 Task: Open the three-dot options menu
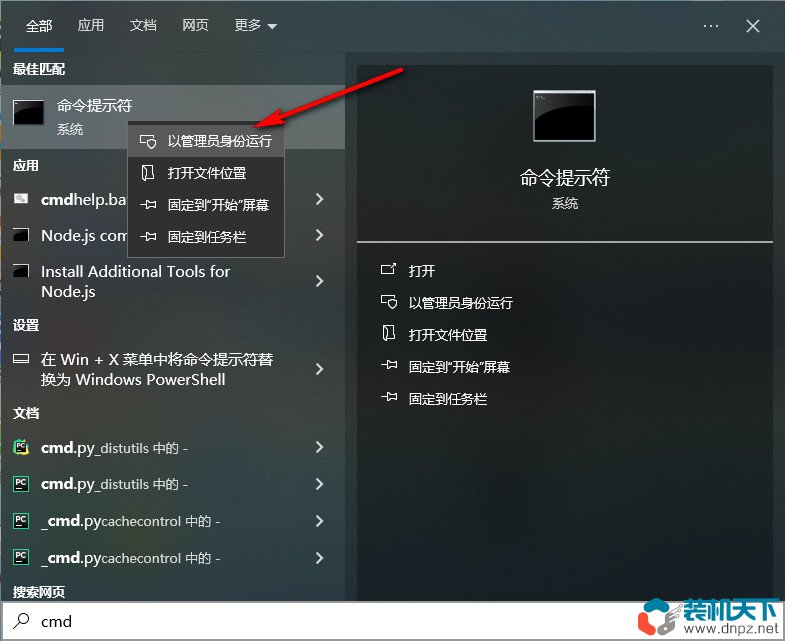point(710,26)
